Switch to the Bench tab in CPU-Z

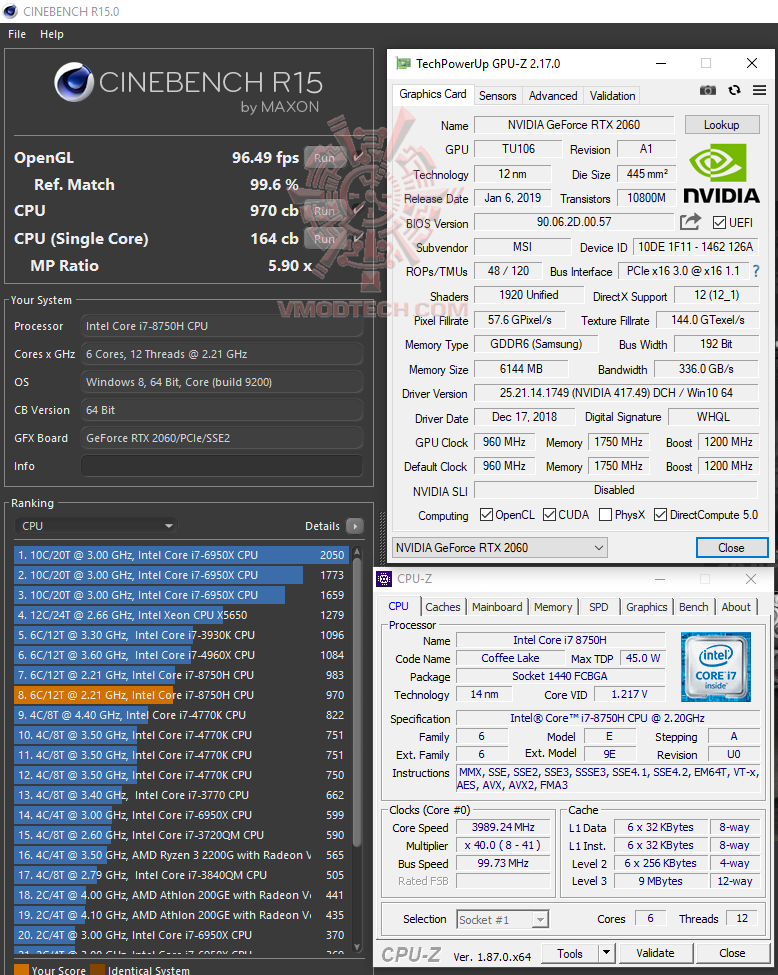click(x=693, y=607)
